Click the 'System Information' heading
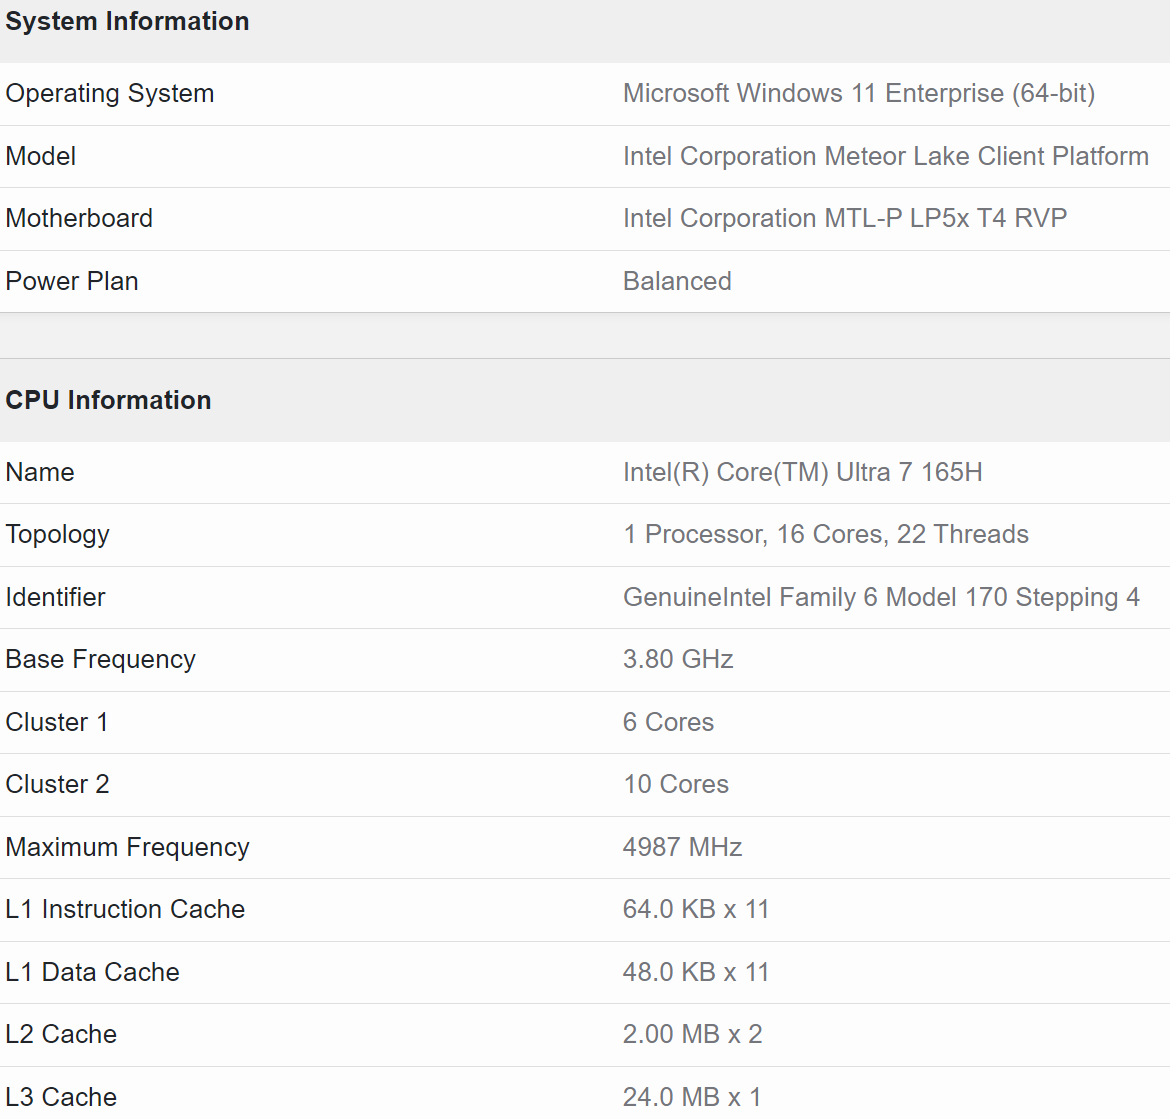 tap(128, 21)
